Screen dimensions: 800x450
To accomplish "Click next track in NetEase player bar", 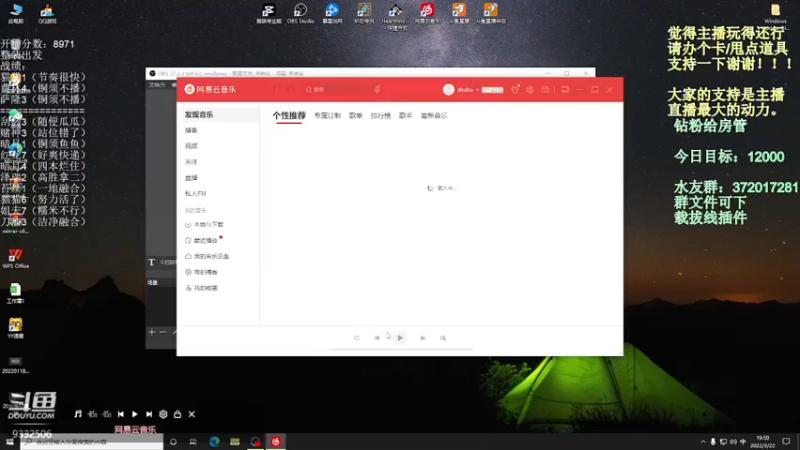I will pos(423,338).
